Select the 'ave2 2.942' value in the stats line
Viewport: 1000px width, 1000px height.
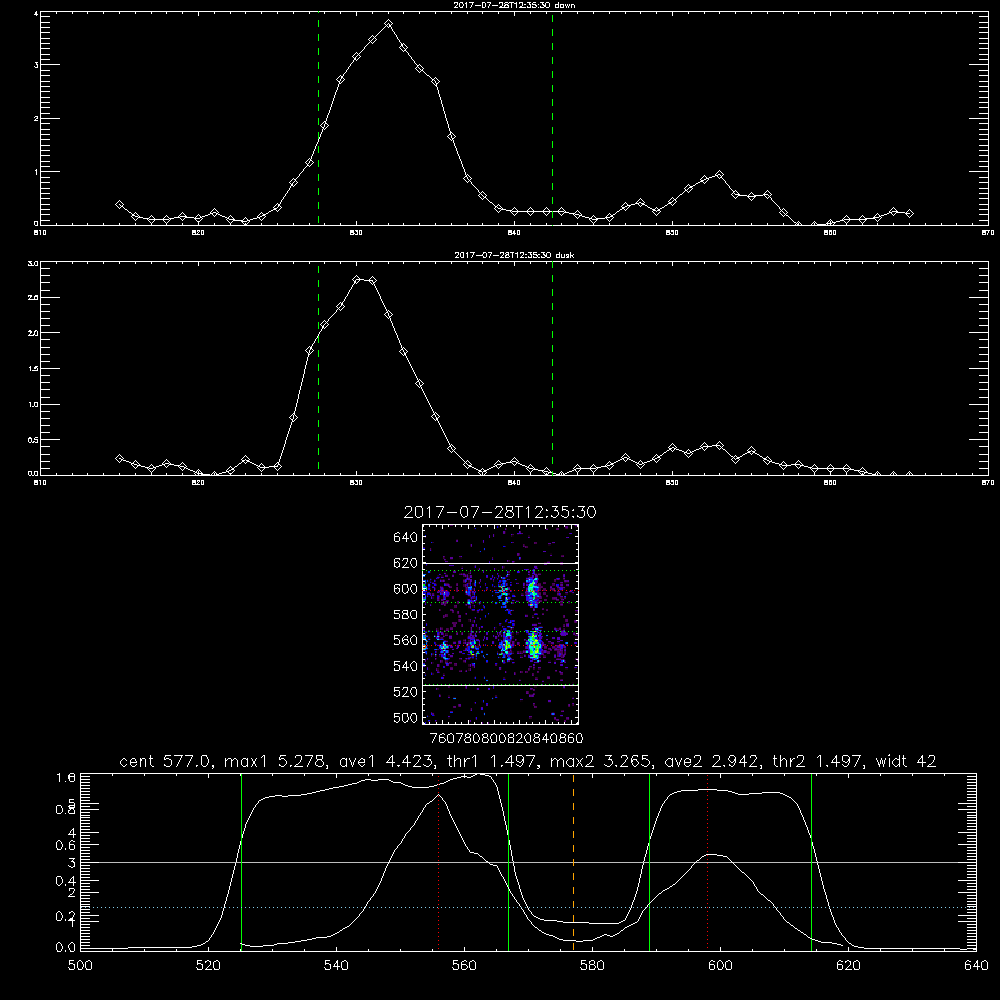[710, 761]
